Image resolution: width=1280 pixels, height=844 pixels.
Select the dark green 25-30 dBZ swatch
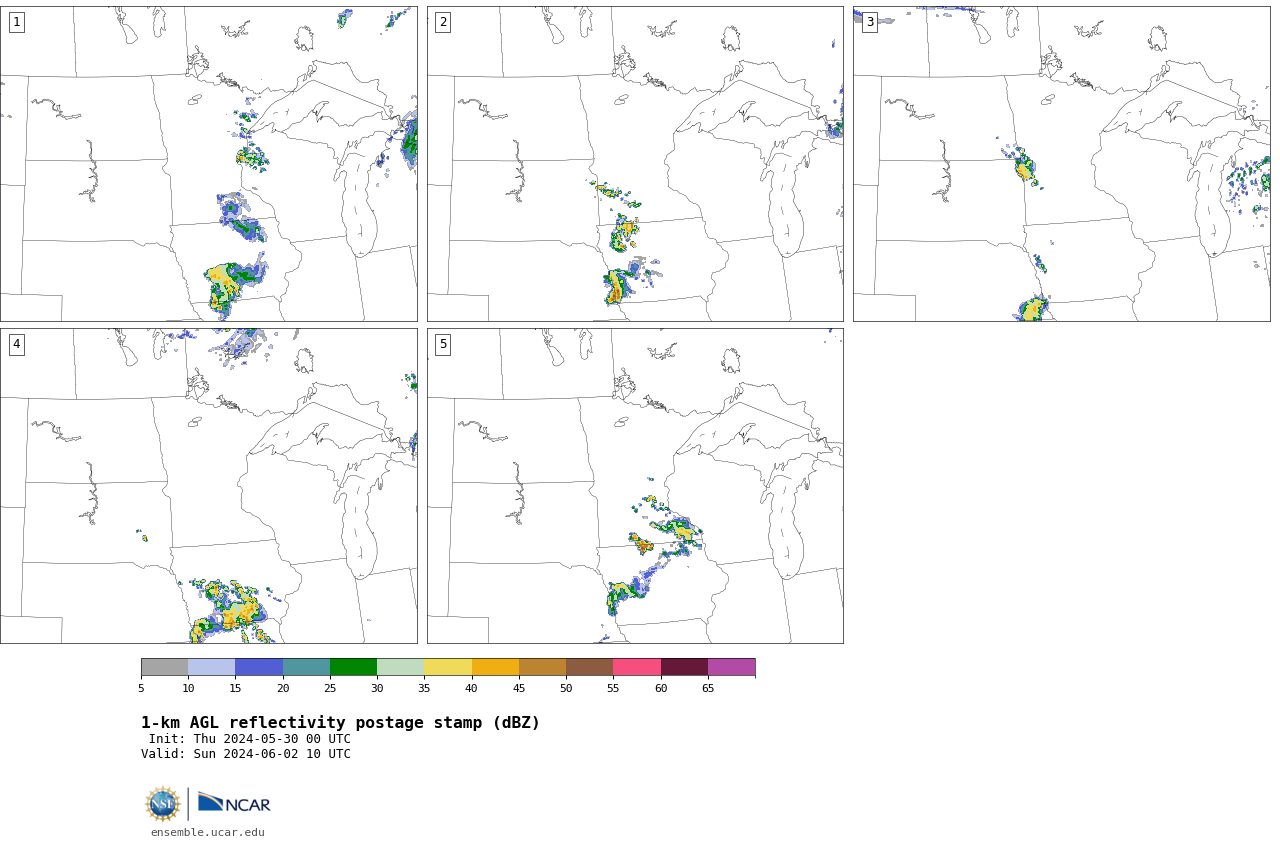pyautogui.click(x=353, y=667)
